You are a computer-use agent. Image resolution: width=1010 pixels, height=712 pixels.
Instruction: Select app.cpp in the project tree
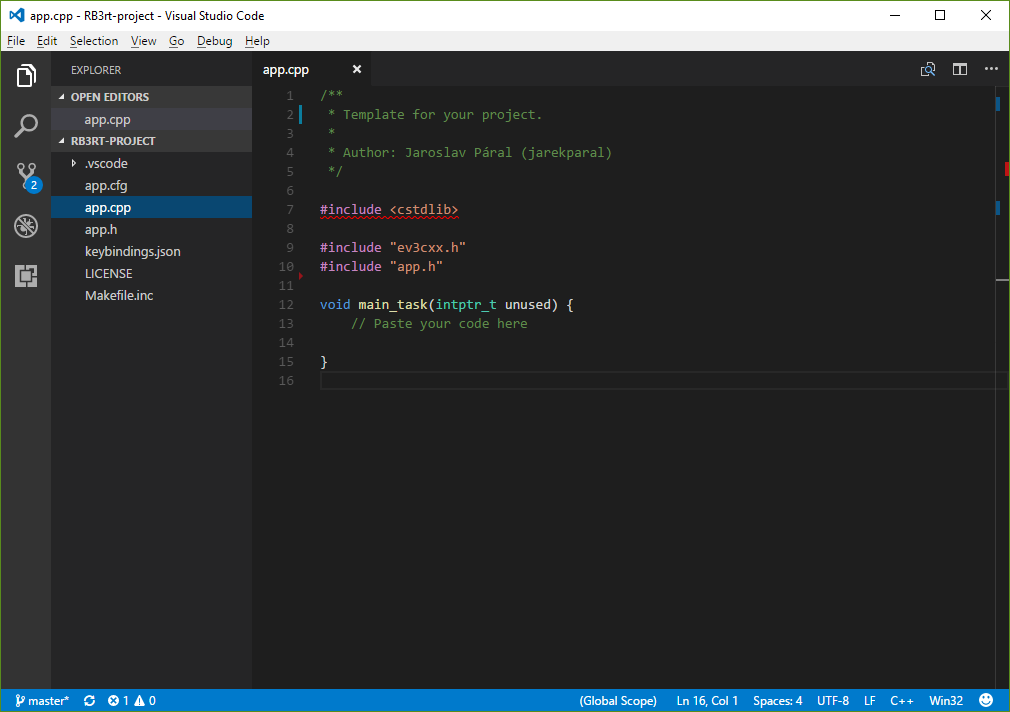tap(151, 207)
